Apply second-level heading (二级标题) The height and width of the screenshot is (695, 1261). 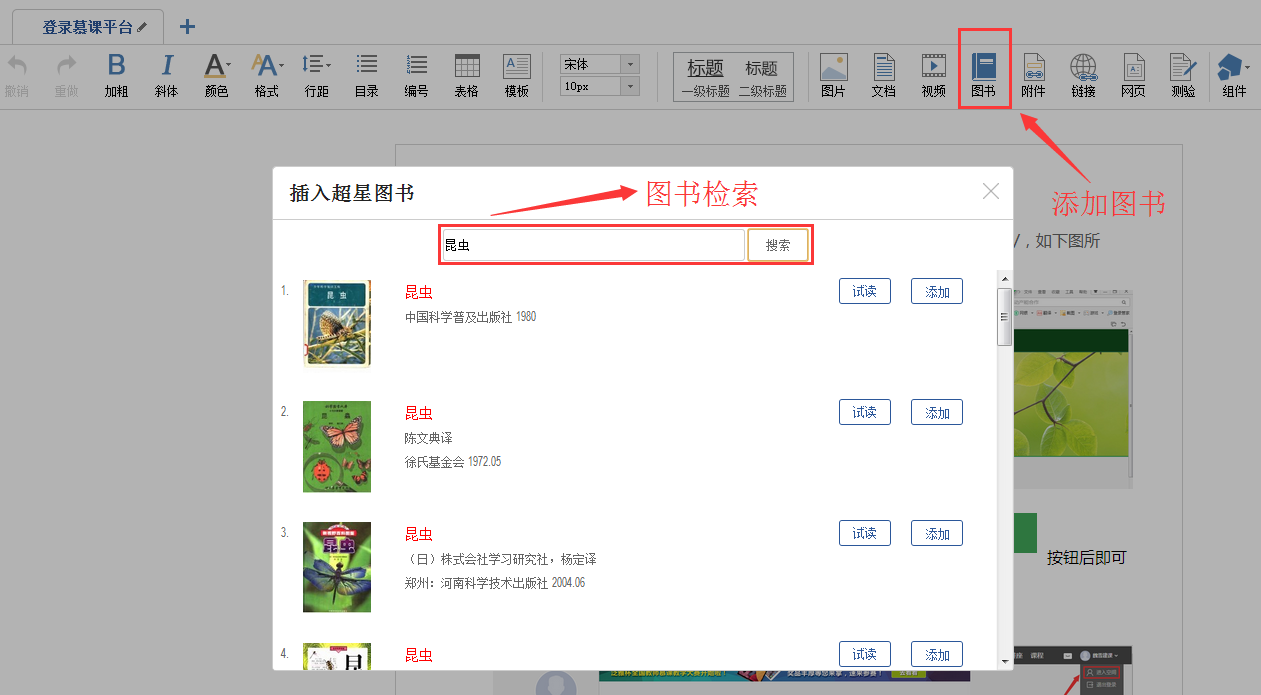coord(762,78)
